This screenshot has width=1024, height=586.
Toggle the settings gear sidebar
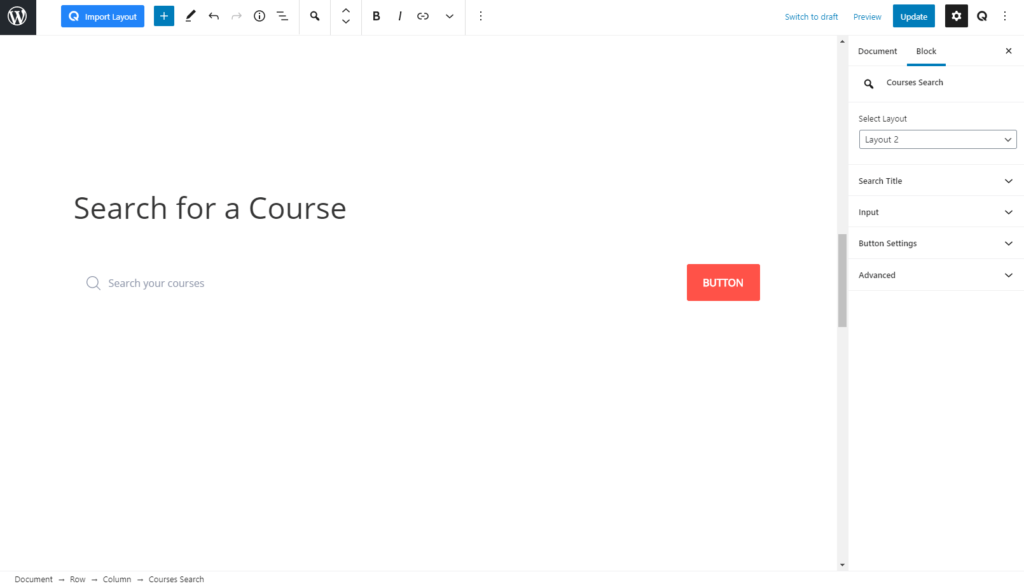point(956,16)
